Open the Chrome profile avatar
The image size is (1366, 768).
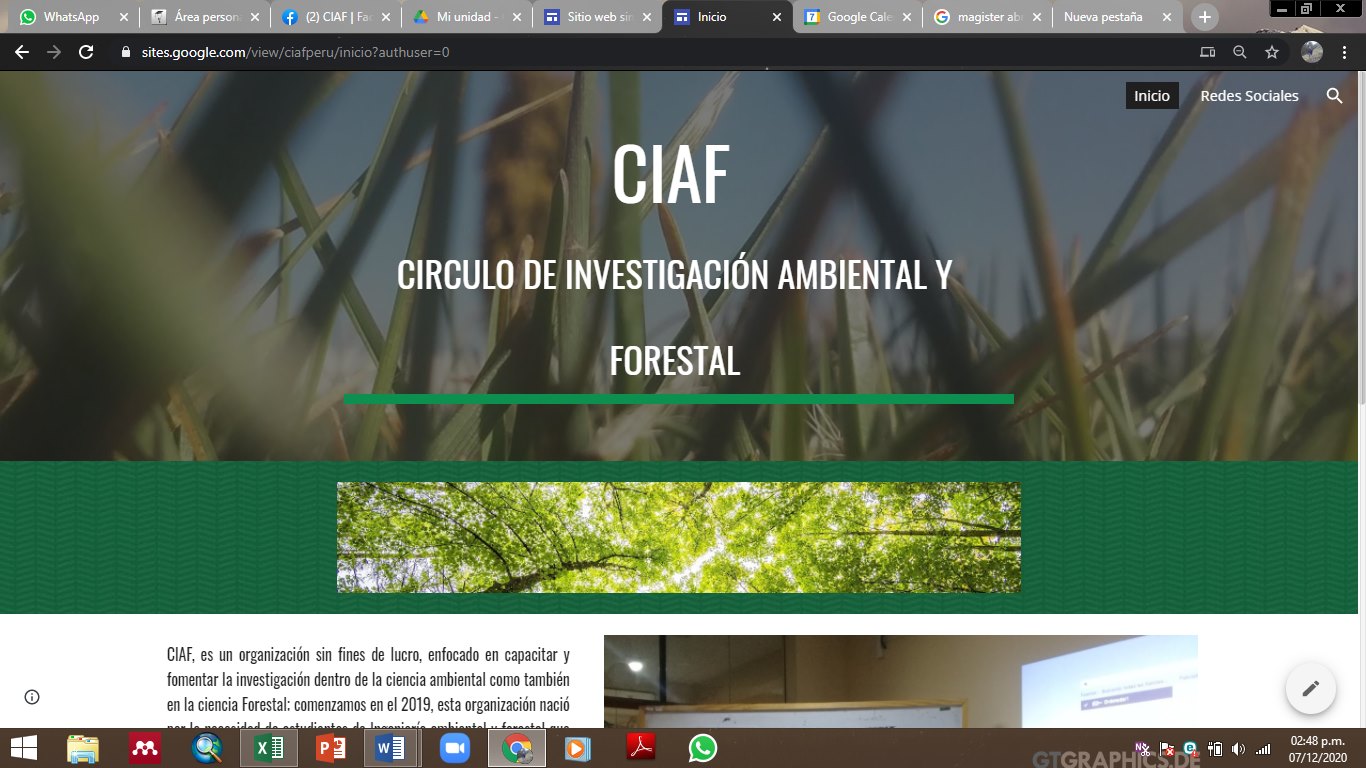(x=1312, y=52)
